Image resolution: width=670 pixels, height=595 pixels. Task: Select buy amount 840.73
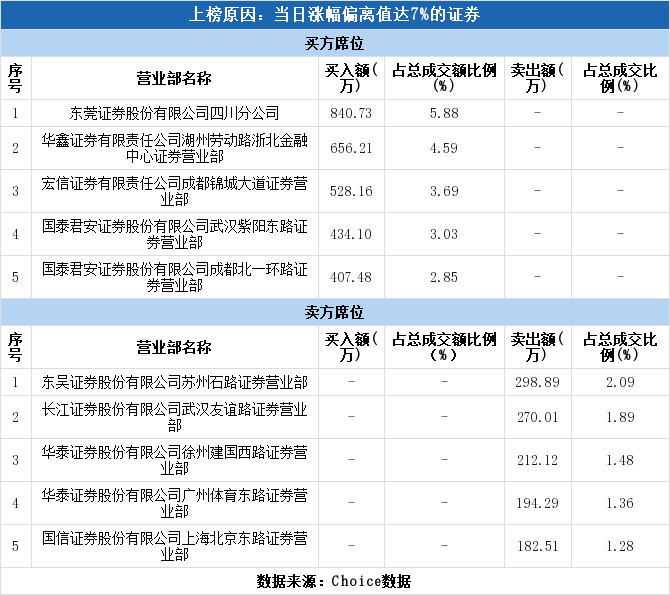(351, 113)
